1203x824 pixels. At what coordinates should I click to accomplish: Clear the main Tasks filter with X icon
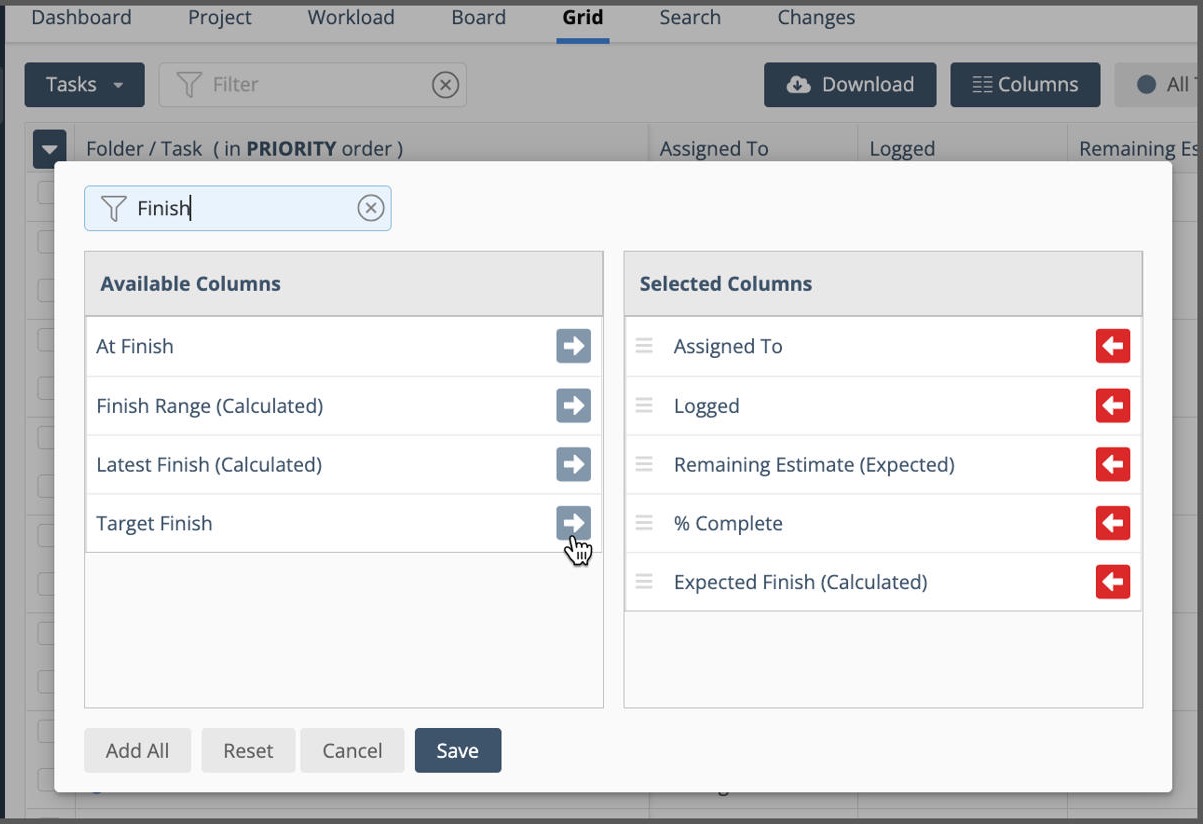445,84
